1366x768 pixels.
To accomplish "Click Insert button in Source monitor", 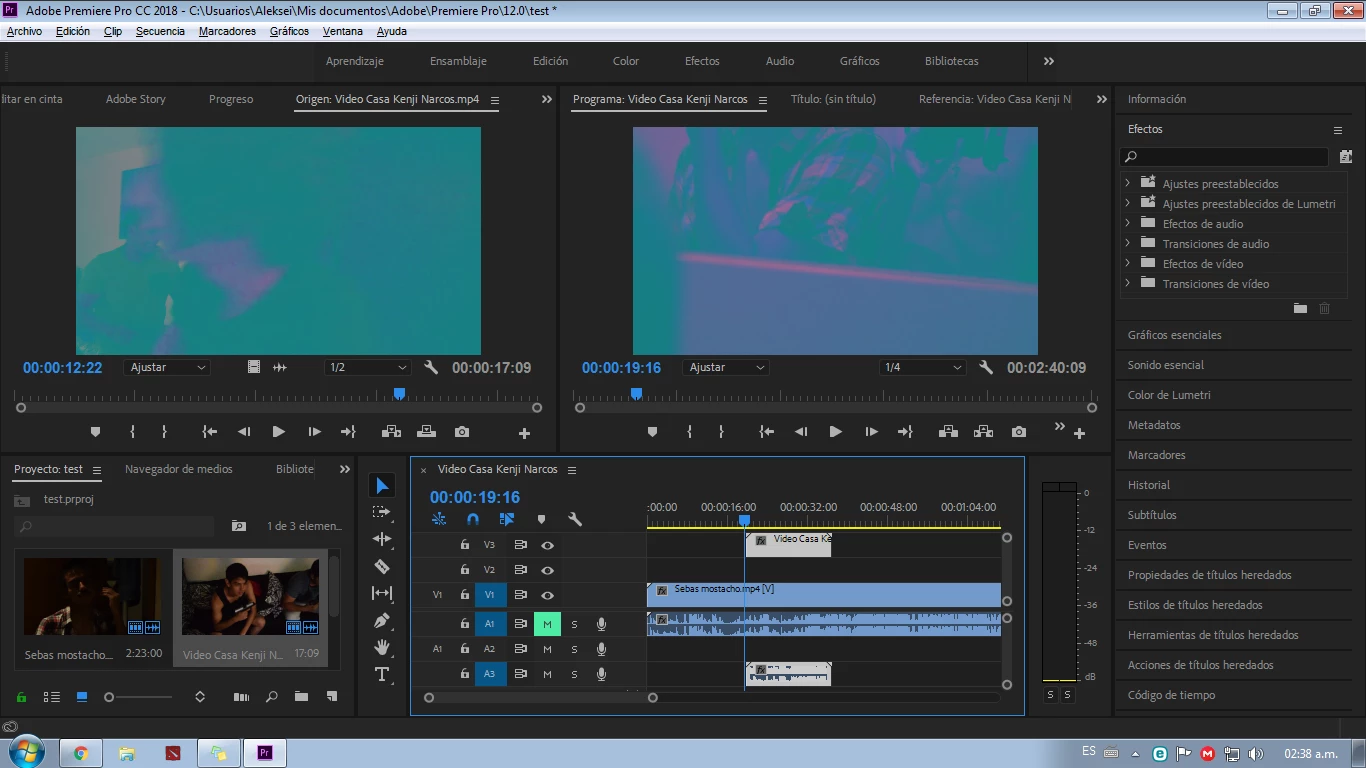I will (x=391, y=432).
